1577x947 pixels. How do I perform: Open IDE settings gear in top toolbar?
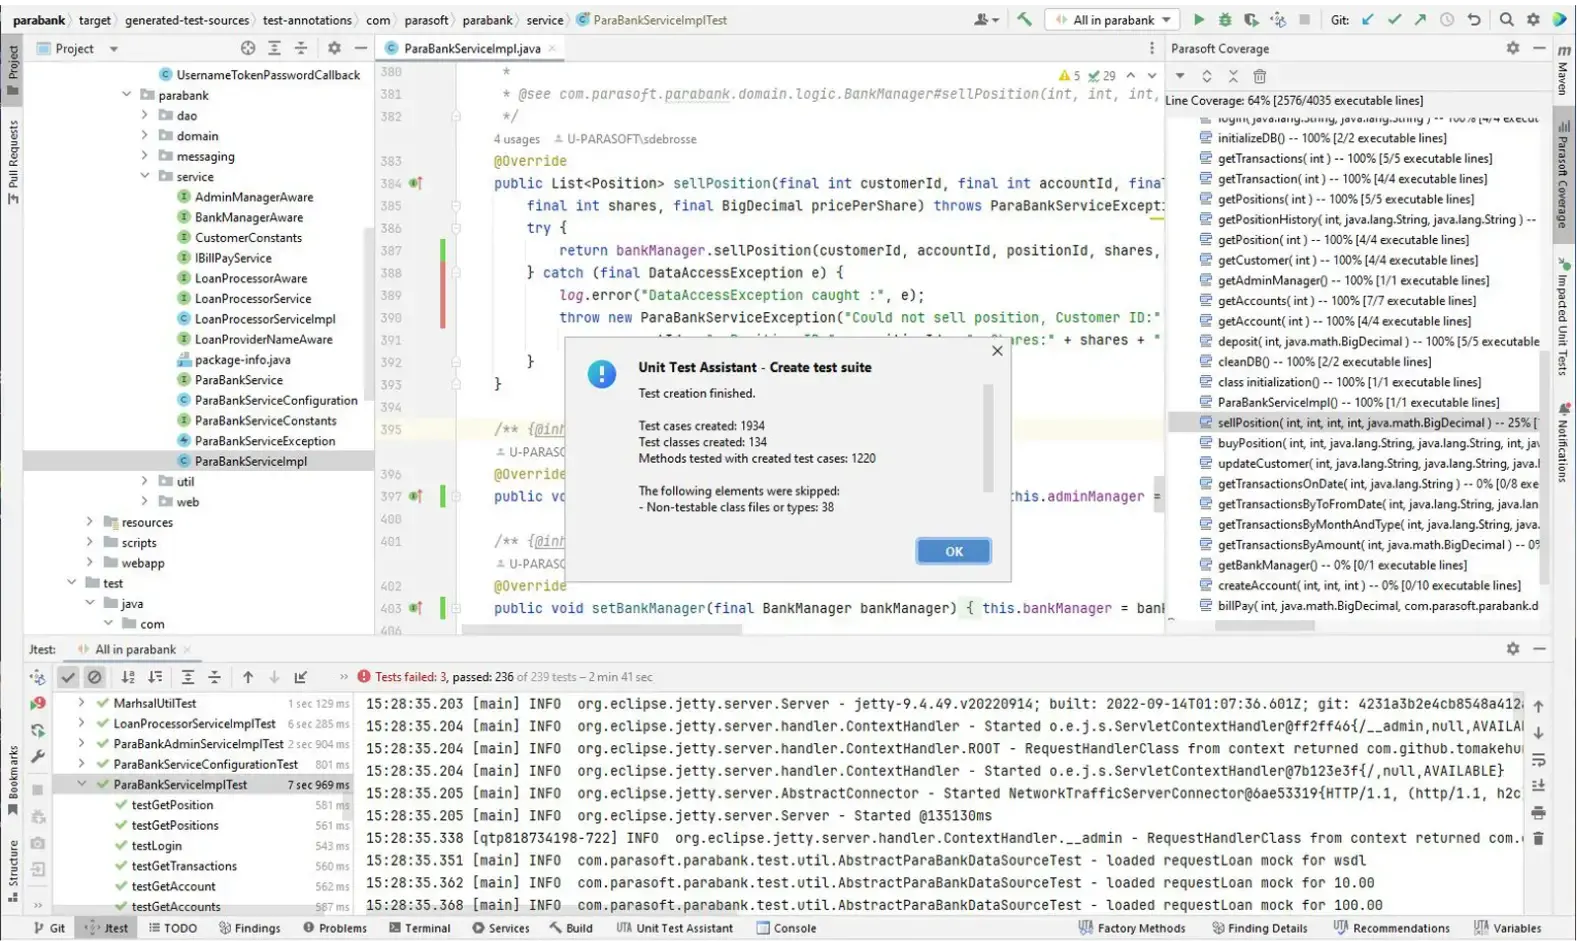pos(1533,20)
